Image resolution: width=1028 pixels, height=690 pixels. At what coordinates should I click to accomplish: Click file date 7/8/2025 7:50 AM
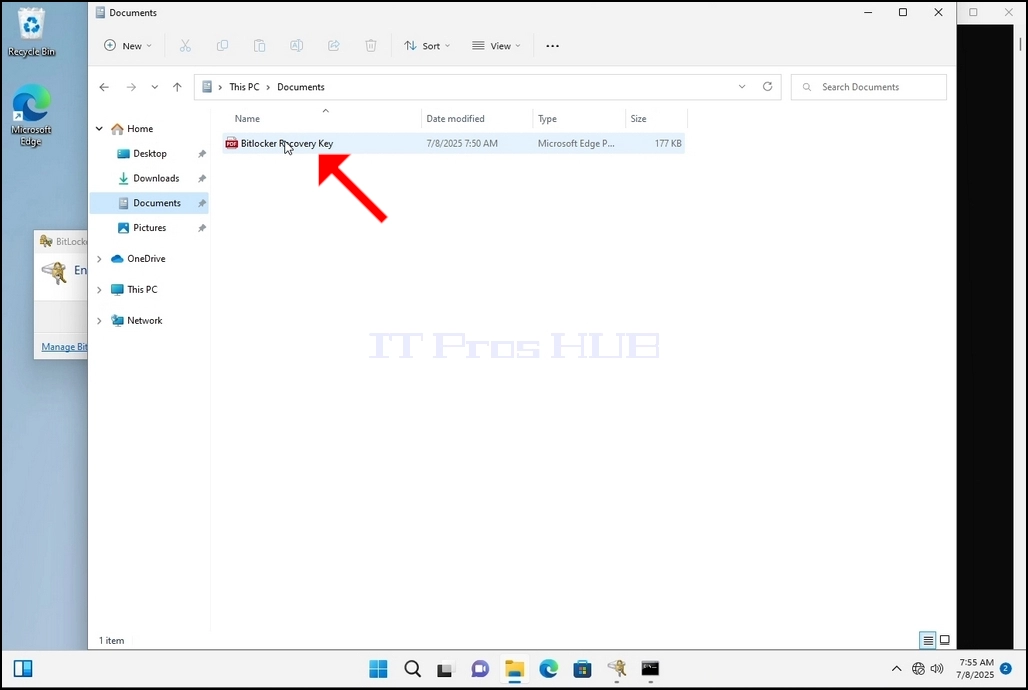[x=462, y=144]
